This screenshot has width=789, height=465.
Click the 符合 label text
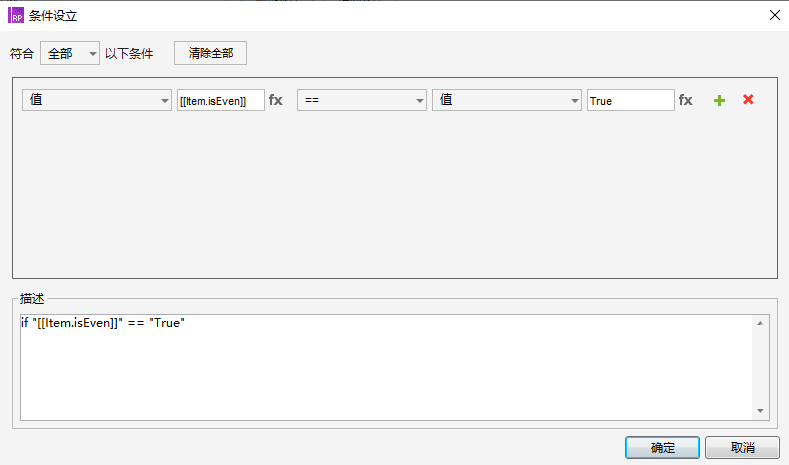(22, 53)
